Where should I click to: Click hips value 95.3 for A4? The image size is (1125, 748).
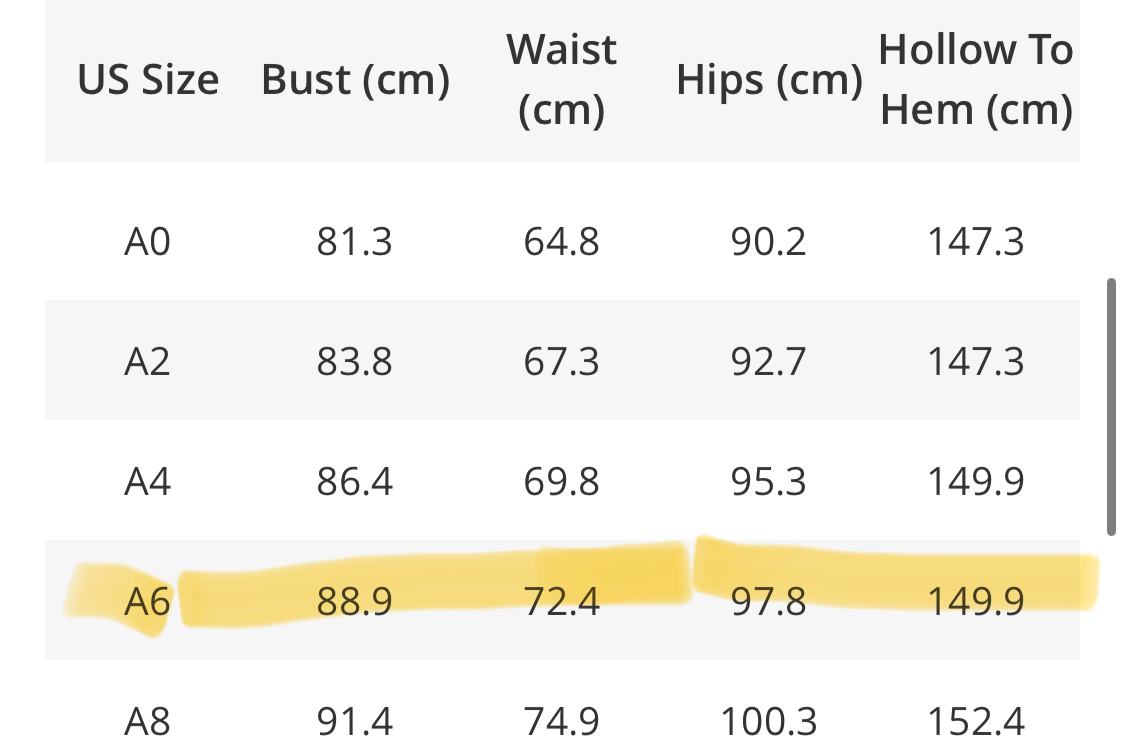[768, 482]
